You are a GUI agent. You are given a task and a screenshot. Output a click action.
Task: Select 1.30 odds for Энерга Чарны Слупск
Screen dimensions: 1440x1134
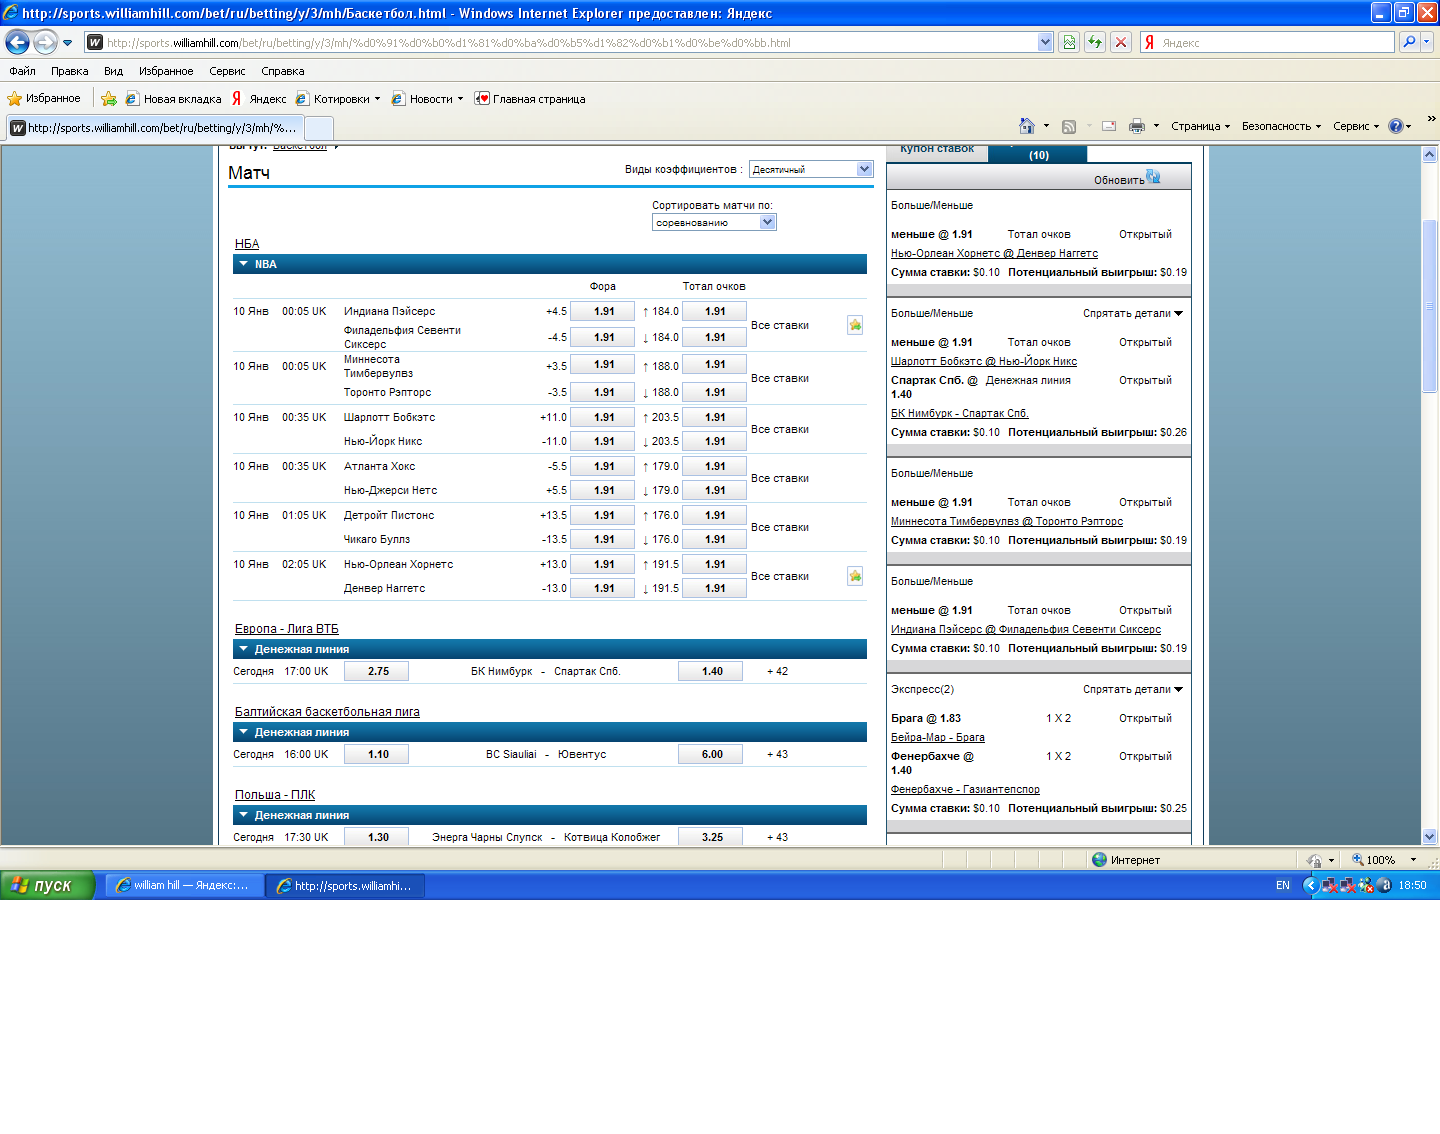click(377, 838)
